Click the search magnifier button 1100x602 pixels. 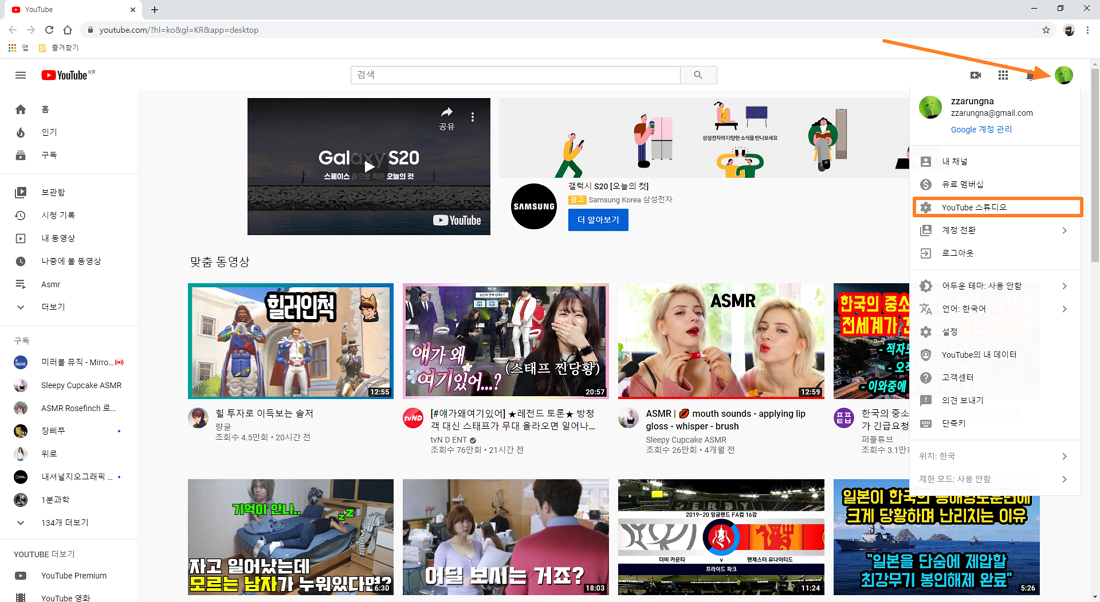click(698, 75)
